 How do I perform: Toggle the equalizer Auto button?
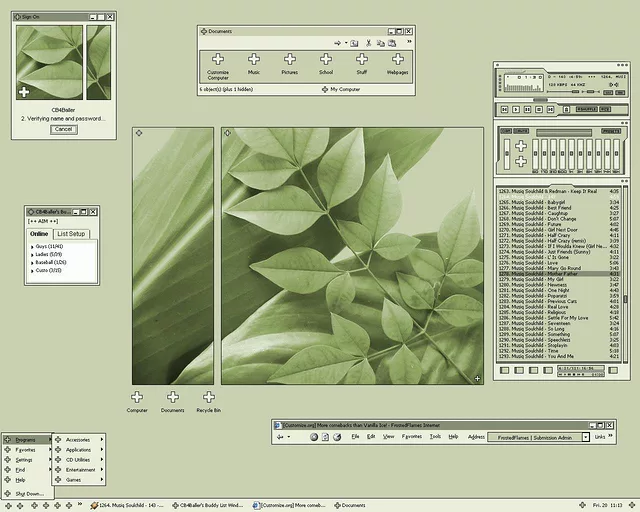point(521,131)
